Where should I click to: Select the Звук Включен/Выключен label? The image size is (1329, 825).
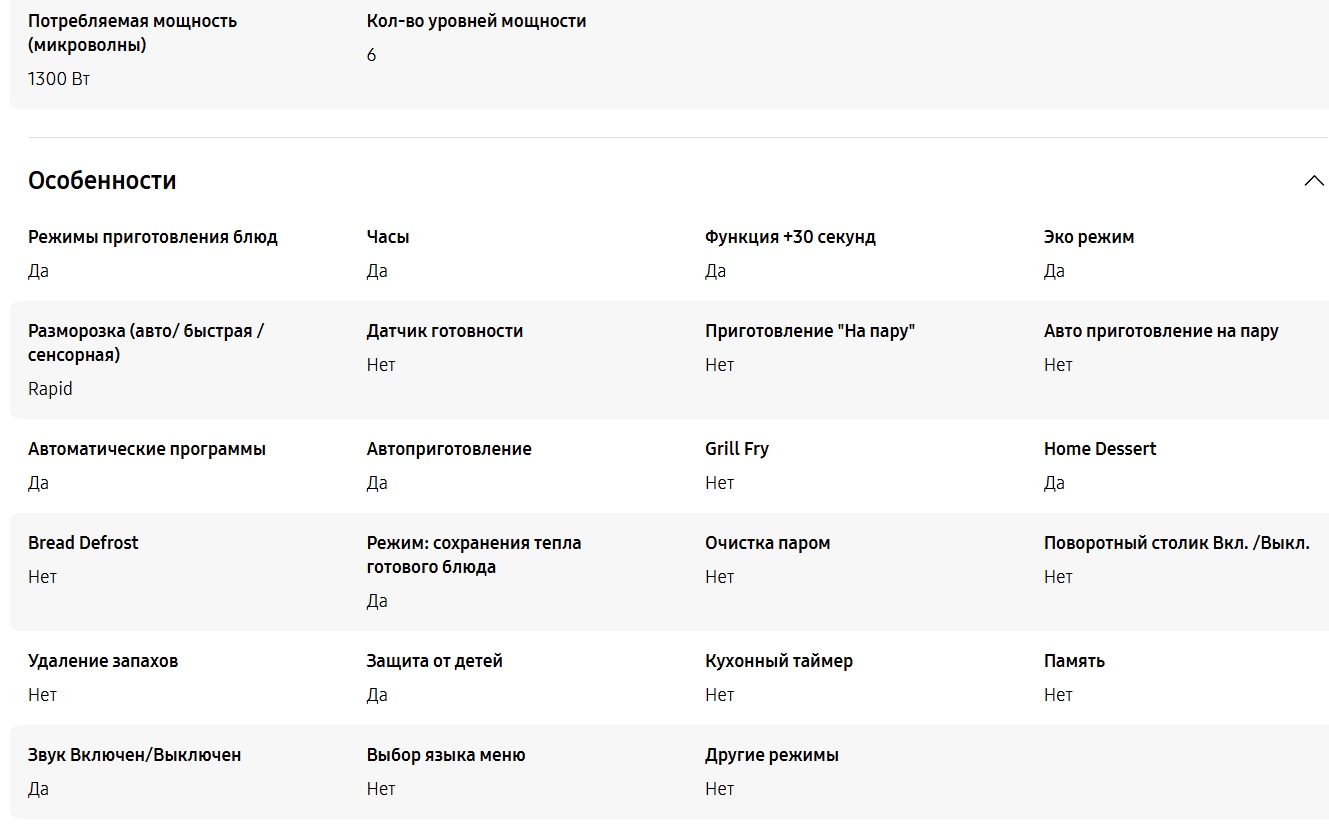tap(135, 755)
